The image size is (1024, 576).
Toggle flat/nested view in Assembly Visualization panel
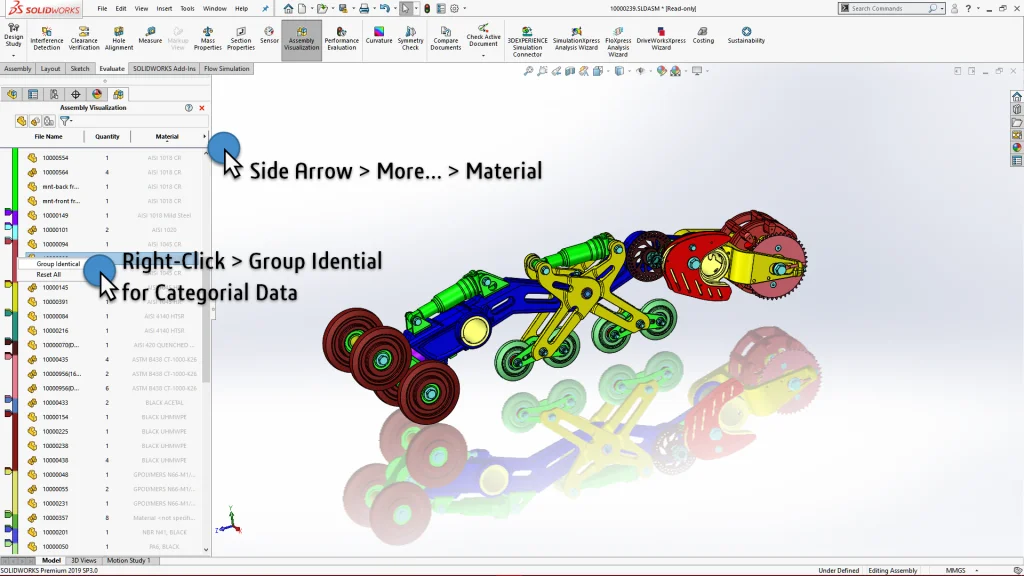21,121
